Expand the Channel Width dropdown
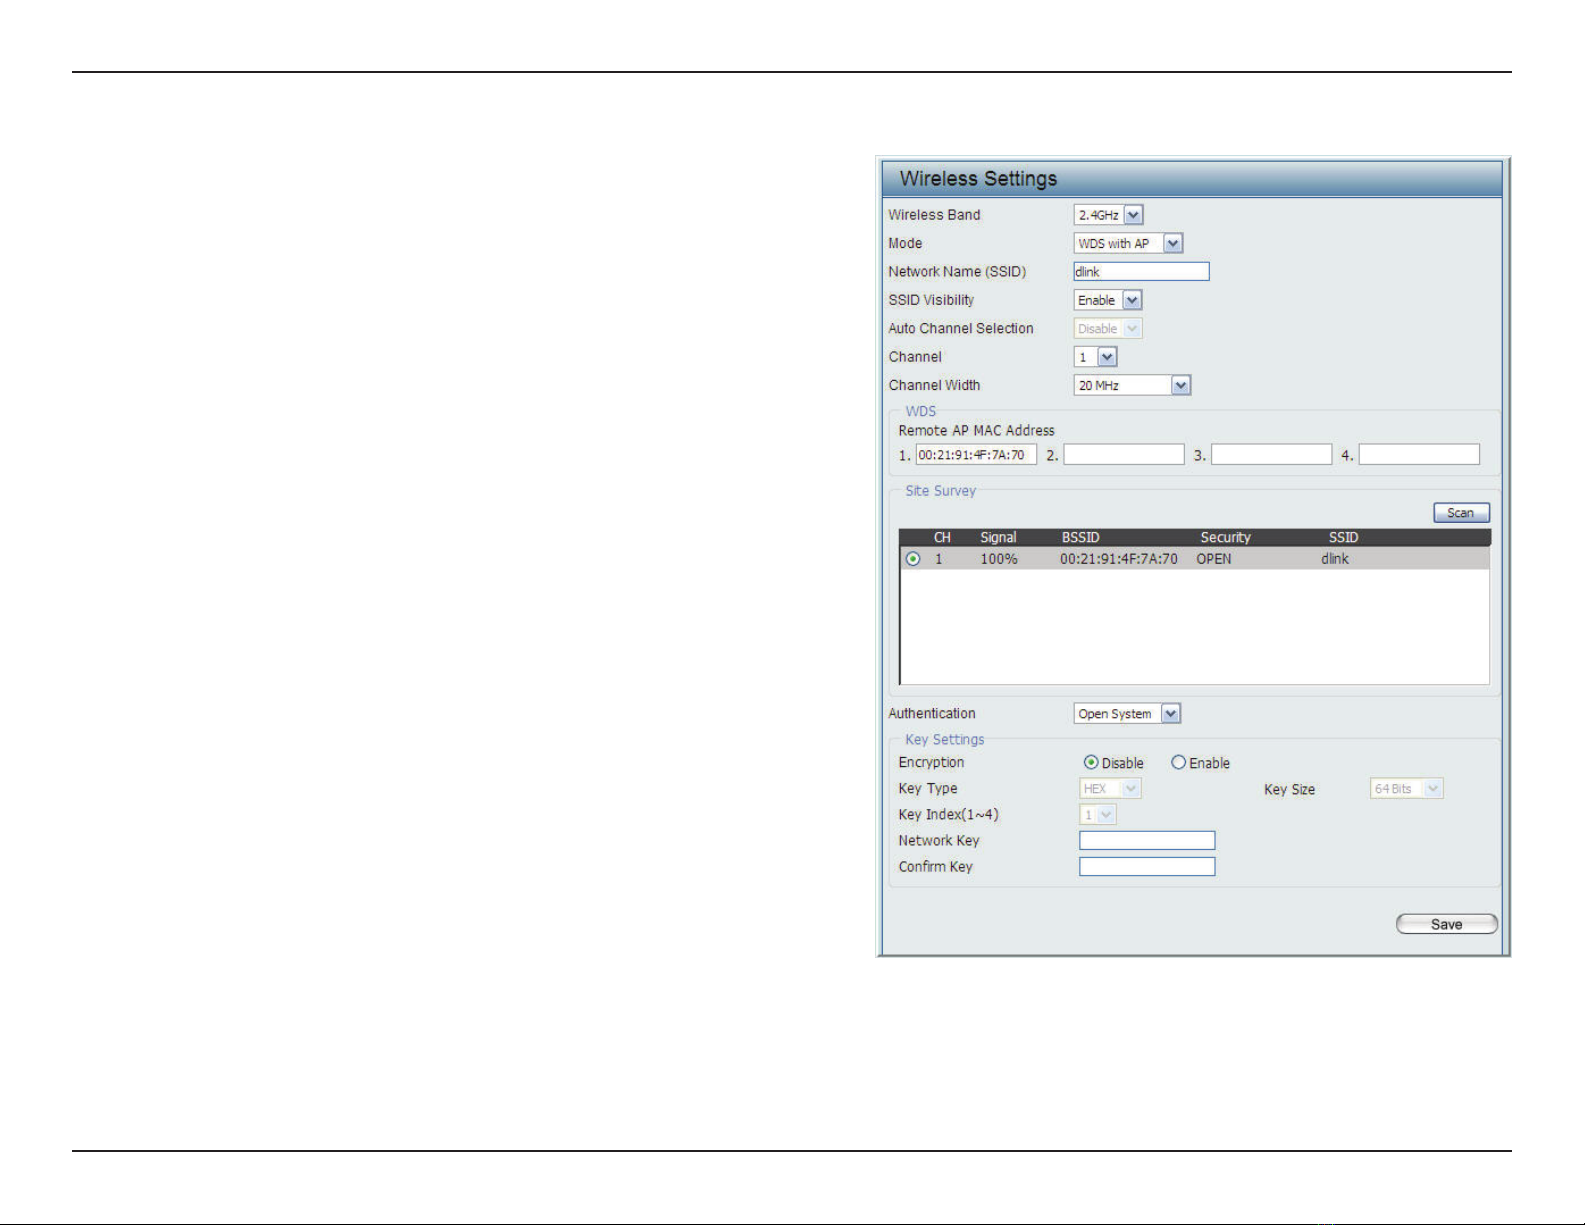1585x1225 pixels. click(x=1132, y=385)
